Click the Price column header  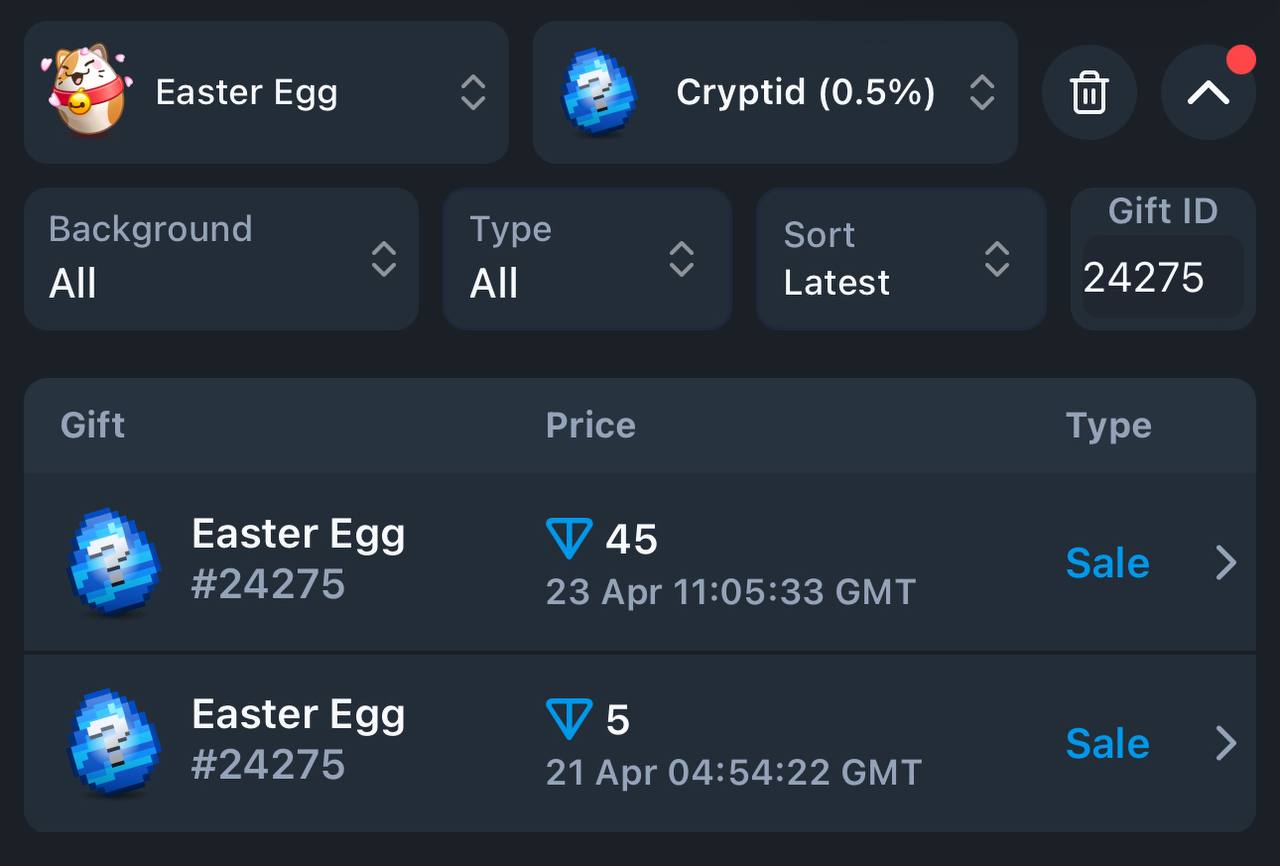pyautogui.click(x=590, y=426)
